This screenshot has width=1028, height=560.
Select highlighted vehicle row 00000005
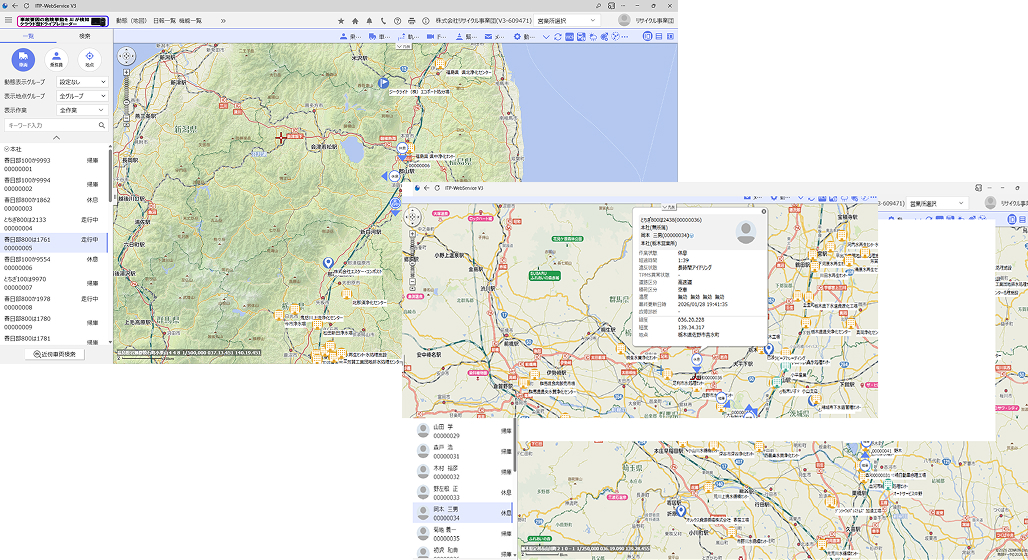click(54, 243)
